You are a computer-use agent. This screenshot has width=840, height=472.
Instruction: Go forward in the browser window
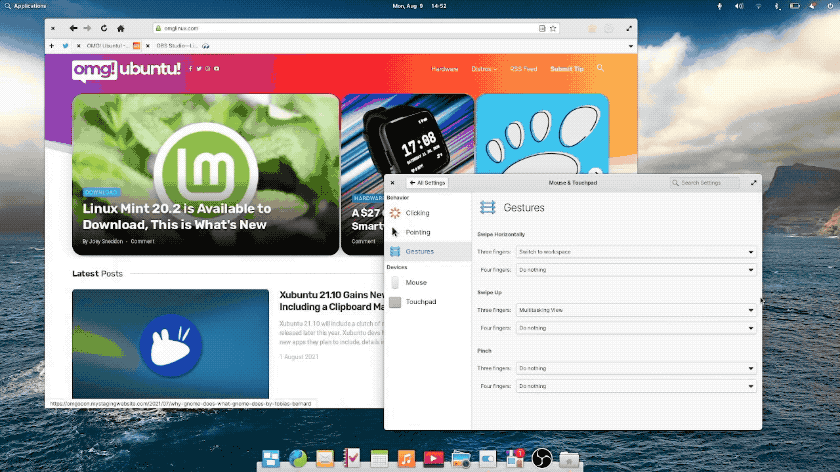click(x=87, y=28)
